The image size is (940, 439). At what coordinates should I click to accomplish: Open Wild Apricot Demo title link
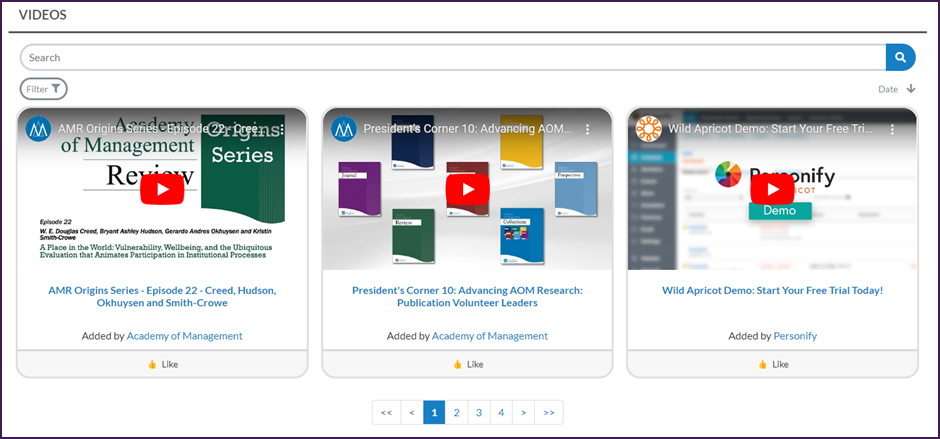tap(773, 290)
